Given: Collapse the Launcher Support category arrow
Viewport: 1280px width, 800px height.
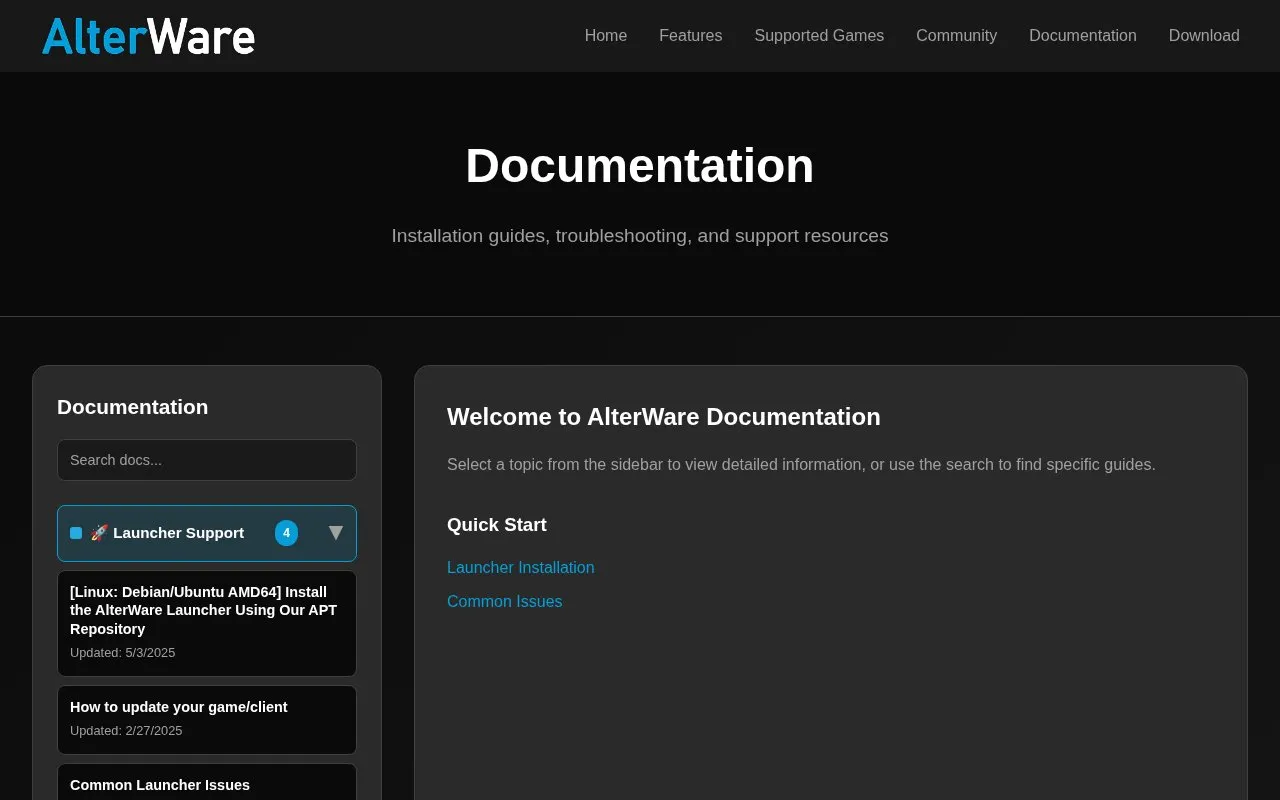Looking at the screenshot, I should (x=336, y=533).
